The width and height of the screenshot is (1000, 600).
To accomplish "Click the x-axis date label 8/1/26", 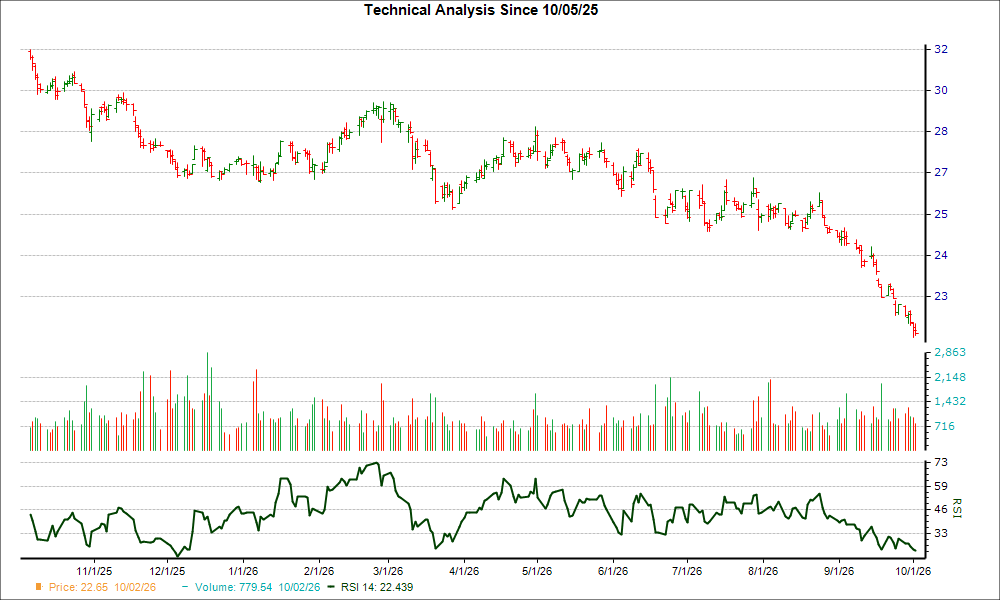I will pos(763,571).
